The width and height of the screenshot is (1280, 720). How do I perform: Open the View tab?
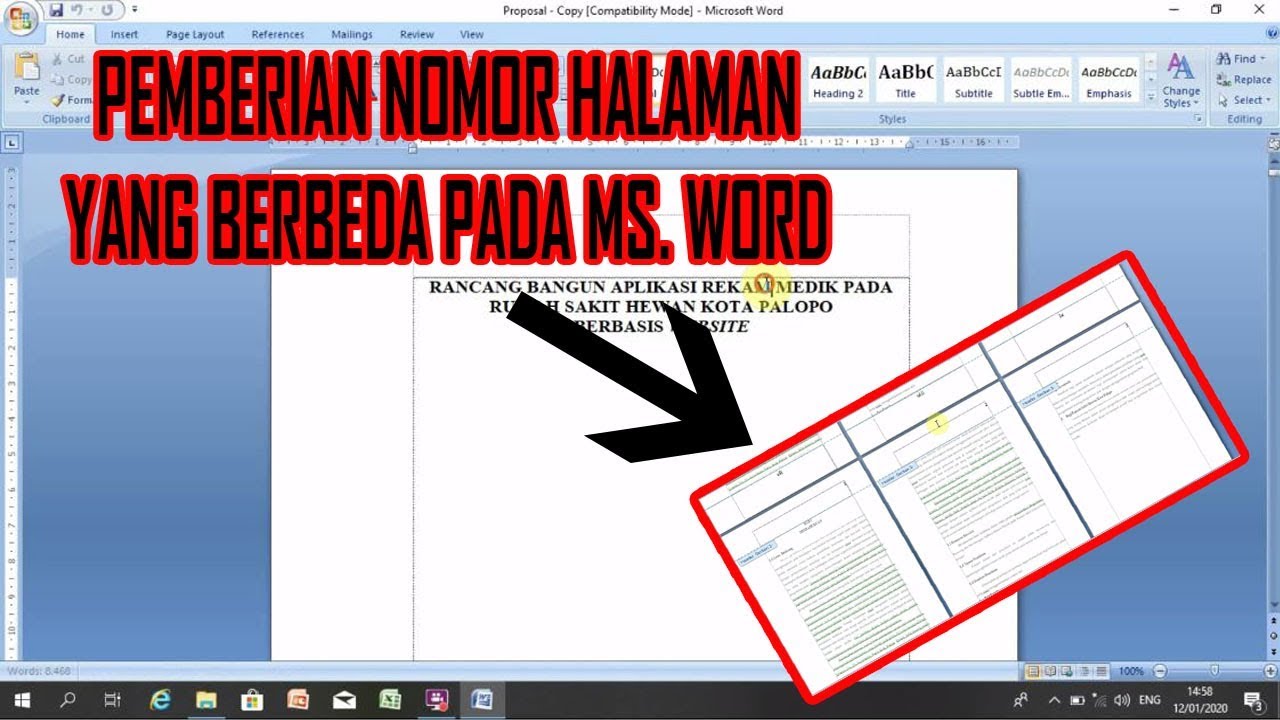point(472,34)
